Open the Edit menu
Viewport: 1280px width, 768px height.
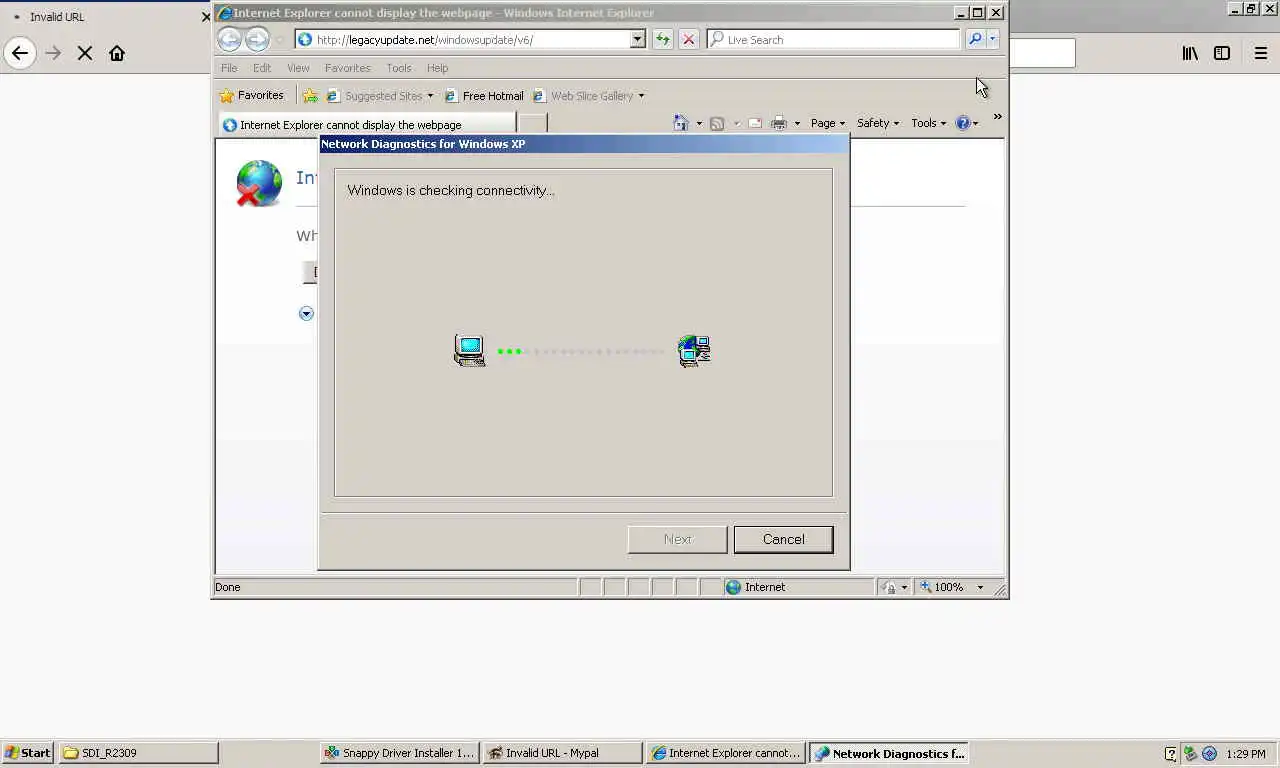(262, 68)
